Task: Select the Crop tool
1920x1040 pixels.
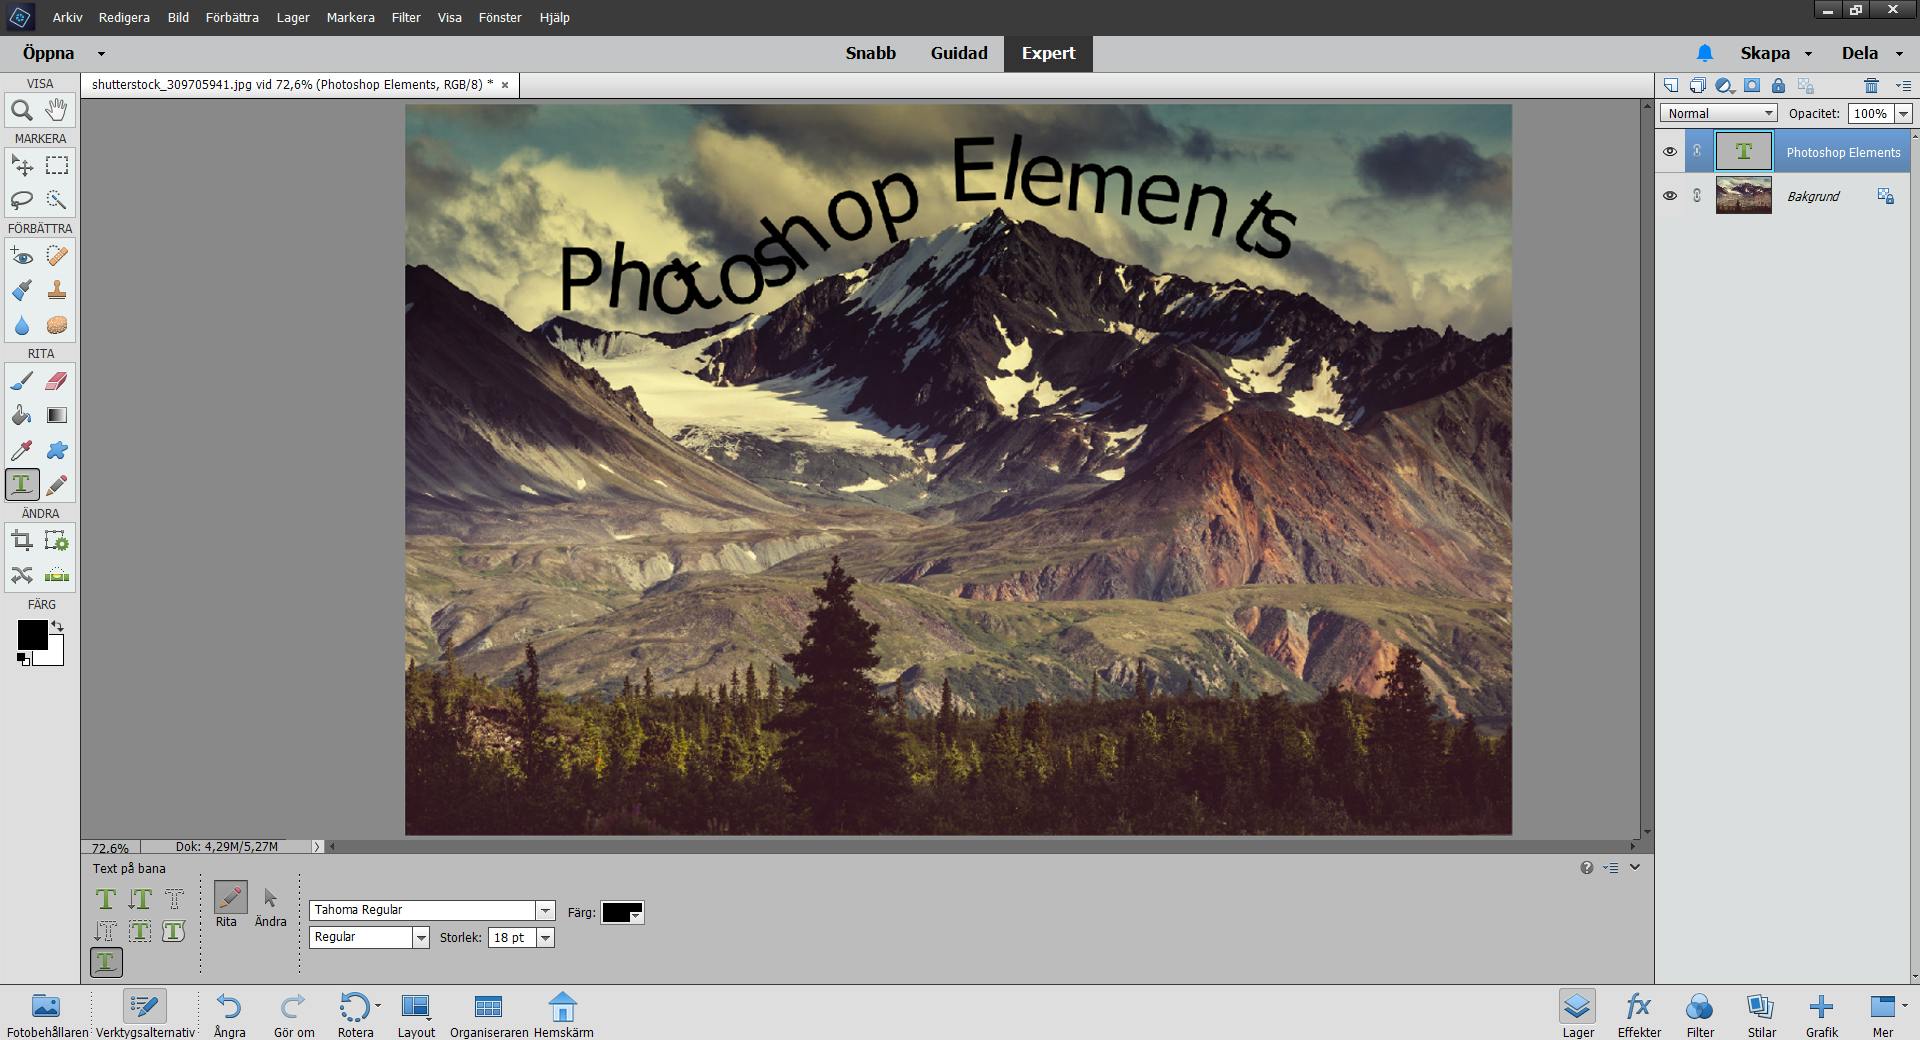Action: coord(22,541)
